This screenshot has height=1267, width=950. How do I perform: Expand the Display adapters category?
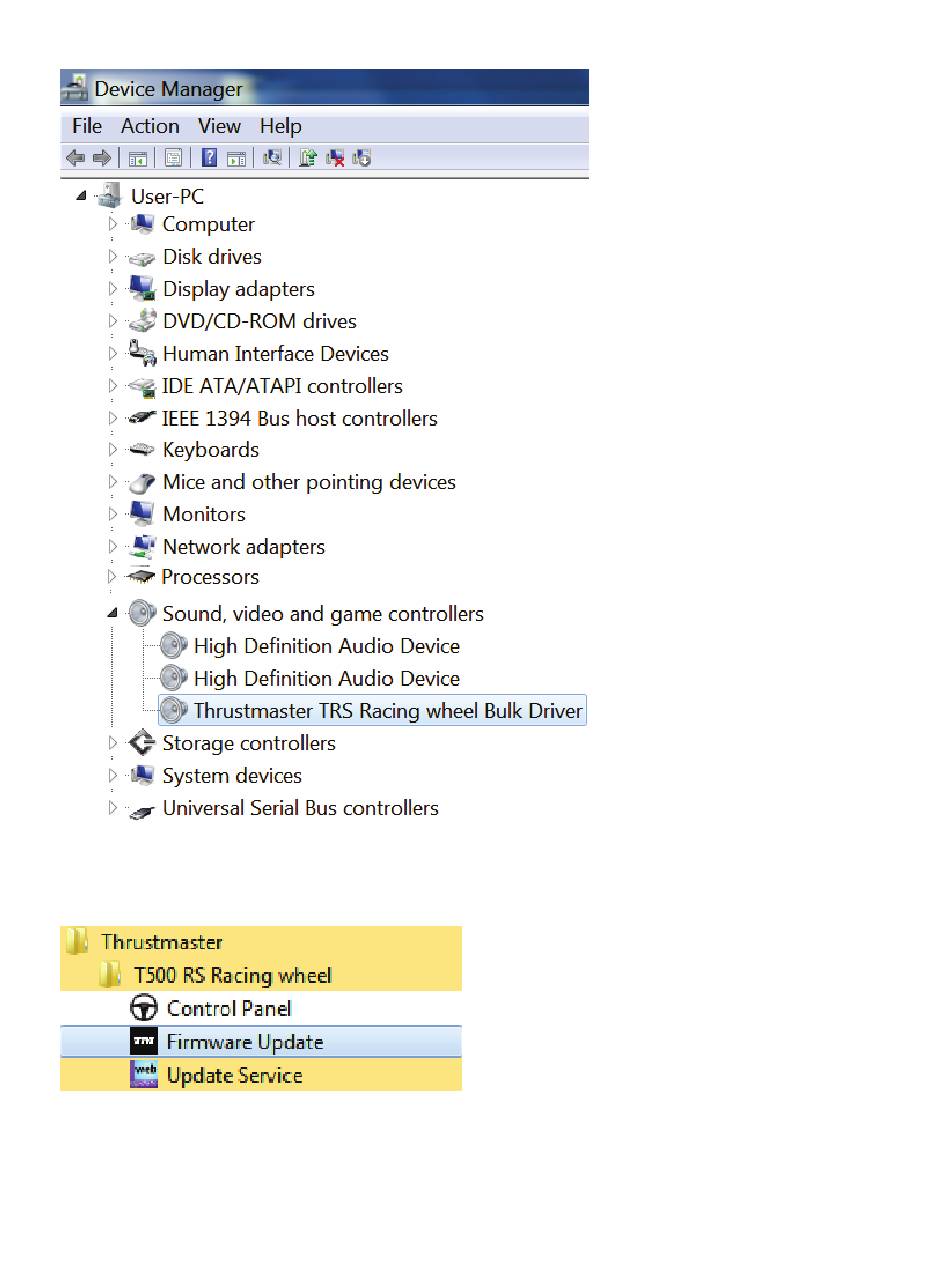coord(113,289)
